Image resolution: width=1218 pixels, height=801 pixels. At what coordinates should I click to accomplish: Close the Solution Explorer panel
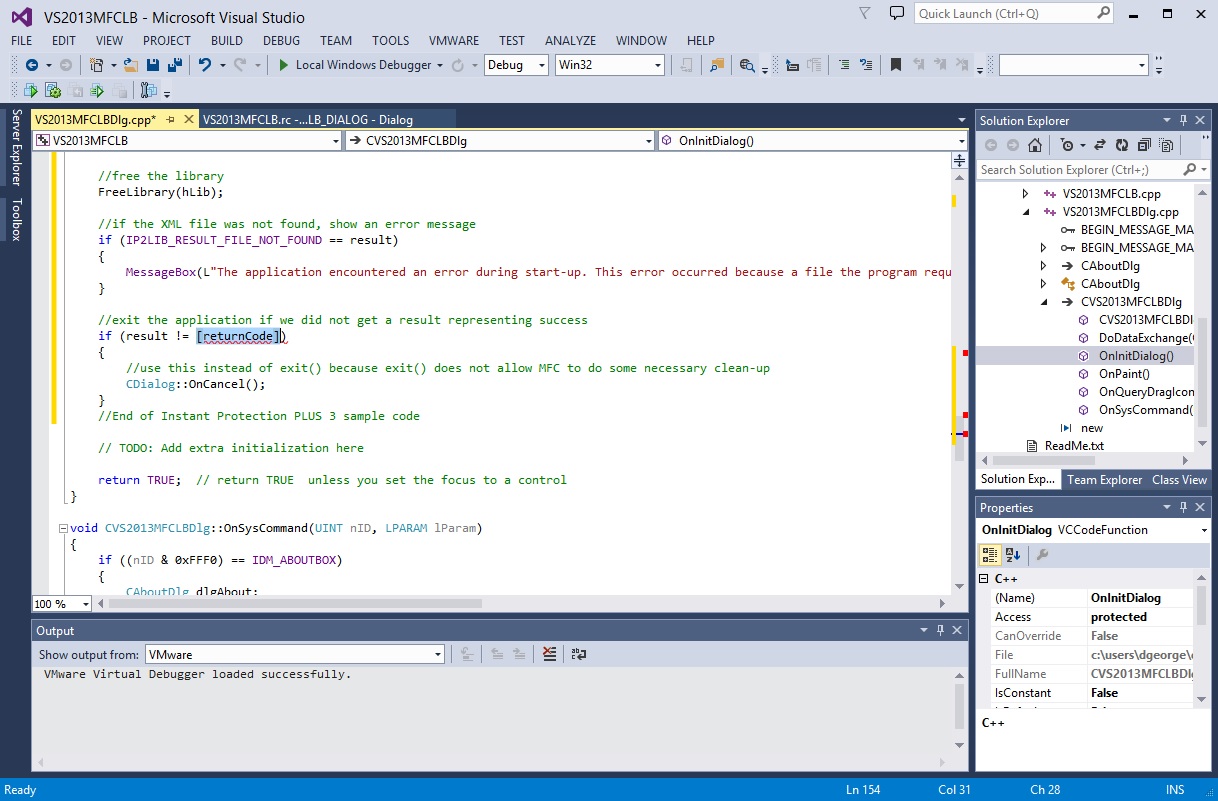[1200, 120]
